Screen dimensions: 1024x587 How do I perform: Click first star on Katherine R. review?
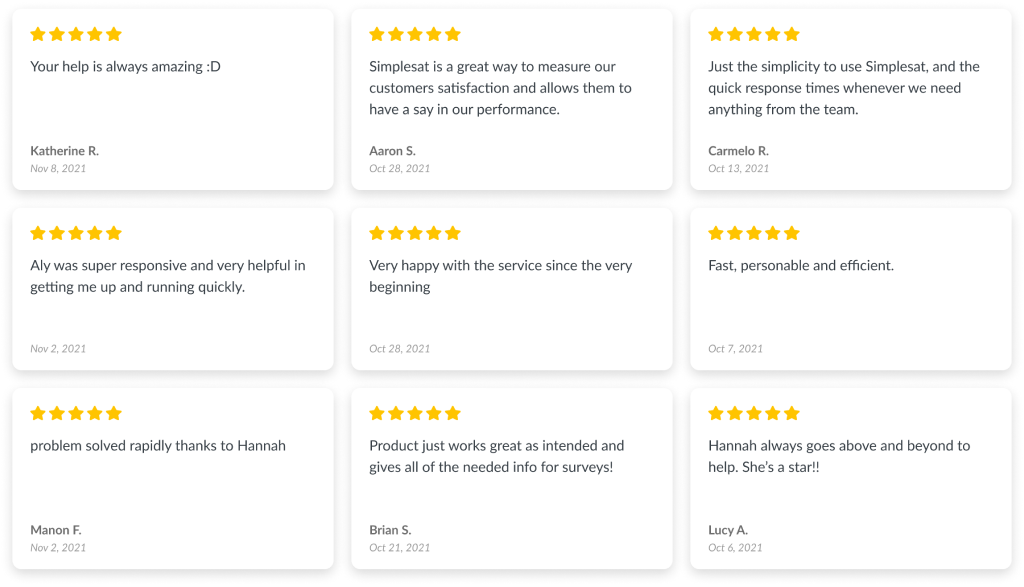pyautogui.click(x=38, y=34)
